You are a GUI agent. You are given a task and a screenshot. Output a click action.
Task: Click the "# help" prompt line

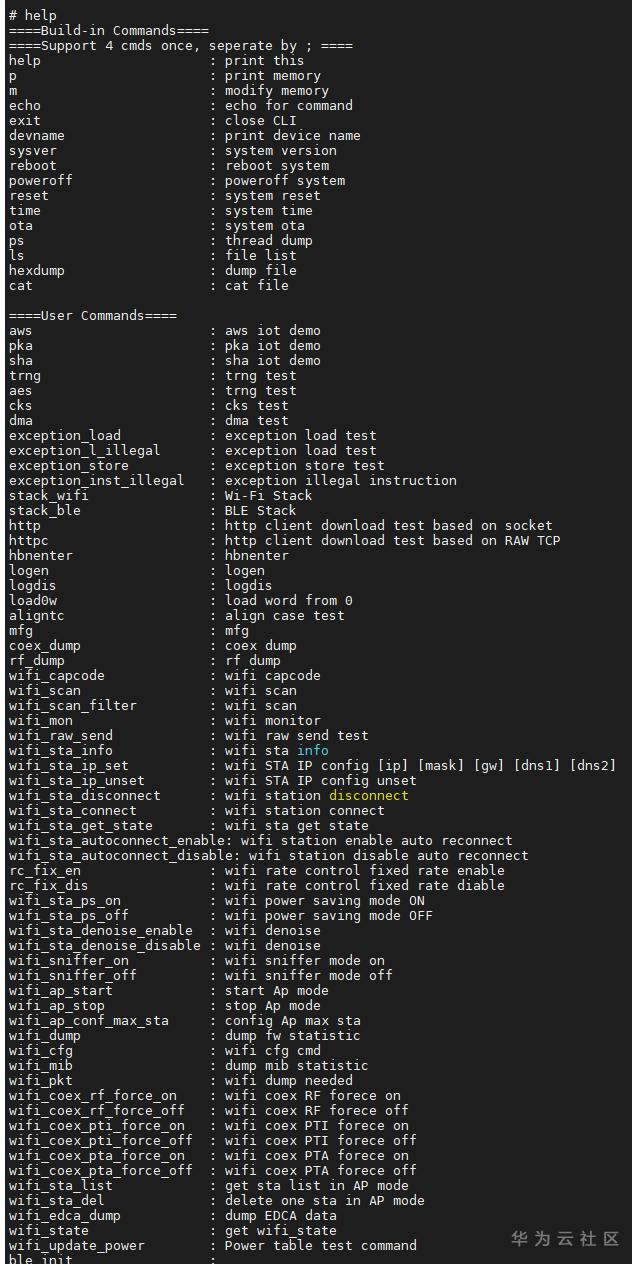click(x=33, y=15)
